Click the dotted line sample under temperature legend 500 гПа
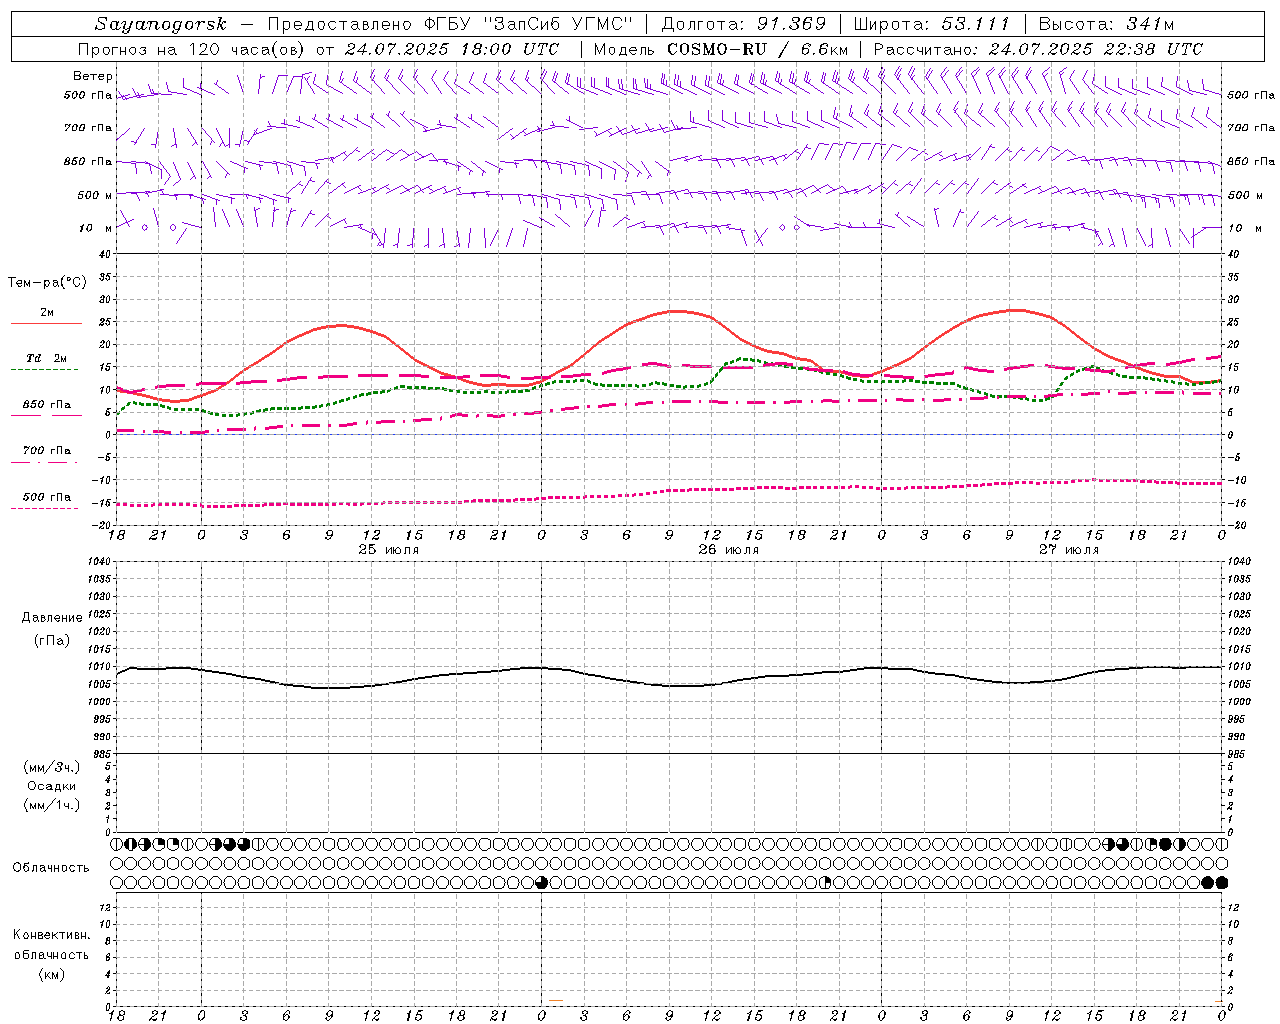 pyautogui.click(x=45, y=508)
